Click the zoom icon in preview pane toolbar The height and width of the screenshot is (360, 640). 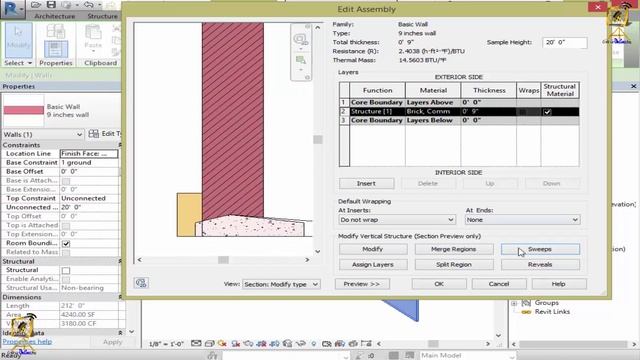click(x=301, y=40)
